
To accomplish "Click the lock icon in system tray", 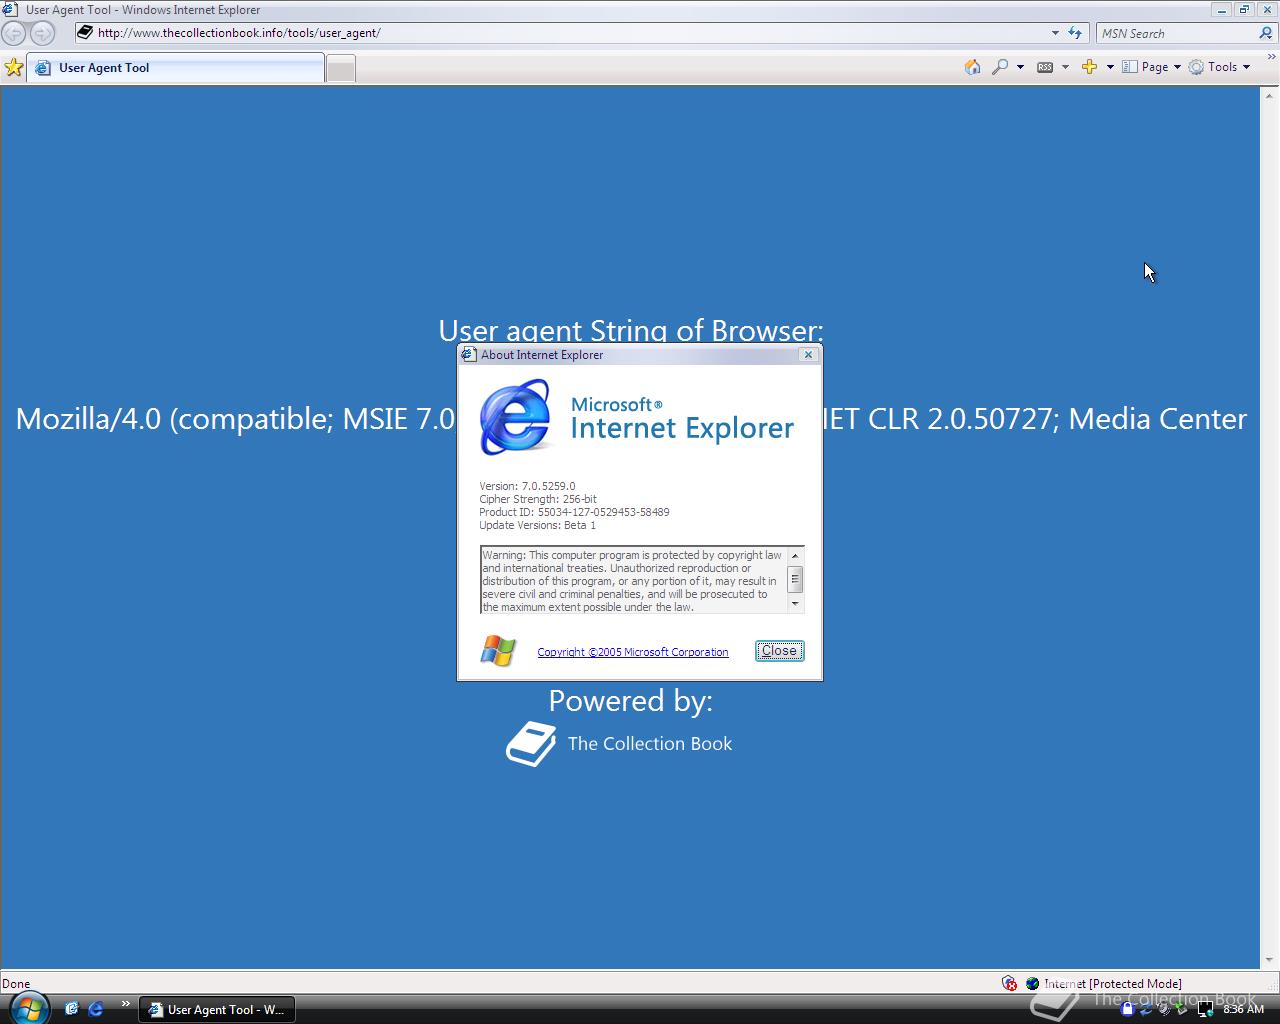I will [x=1128, y=1009].
